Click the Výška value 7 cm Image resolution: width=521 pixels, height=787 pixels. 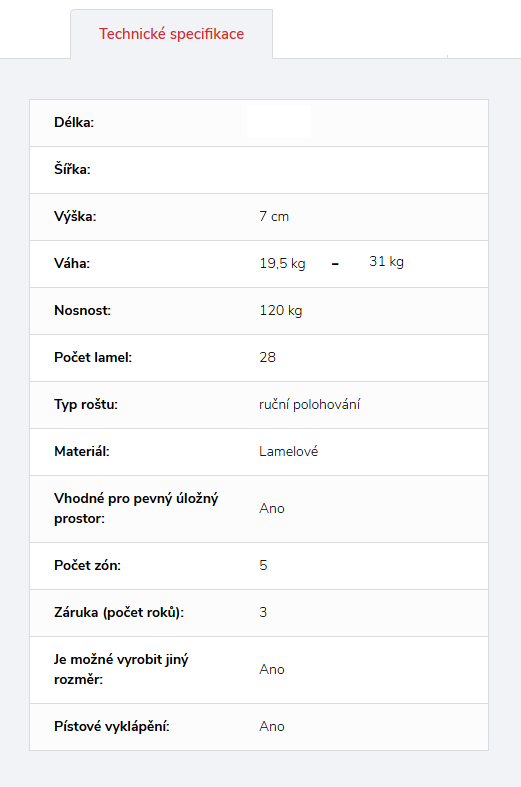click(274, 216)
